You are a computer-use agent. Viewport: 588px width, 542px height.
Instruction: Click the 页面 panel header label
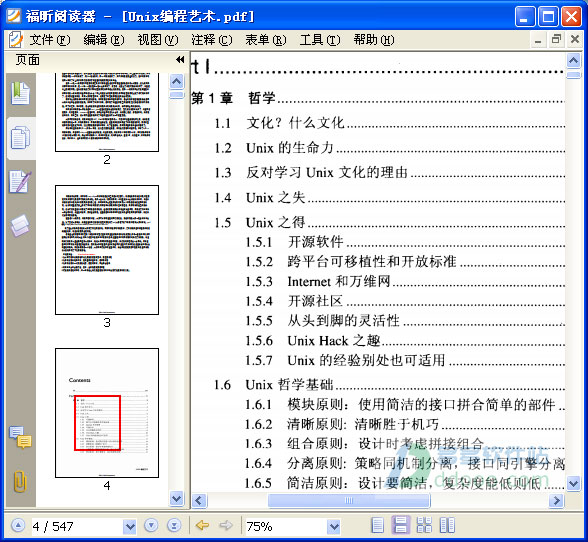tap(27, 60)
